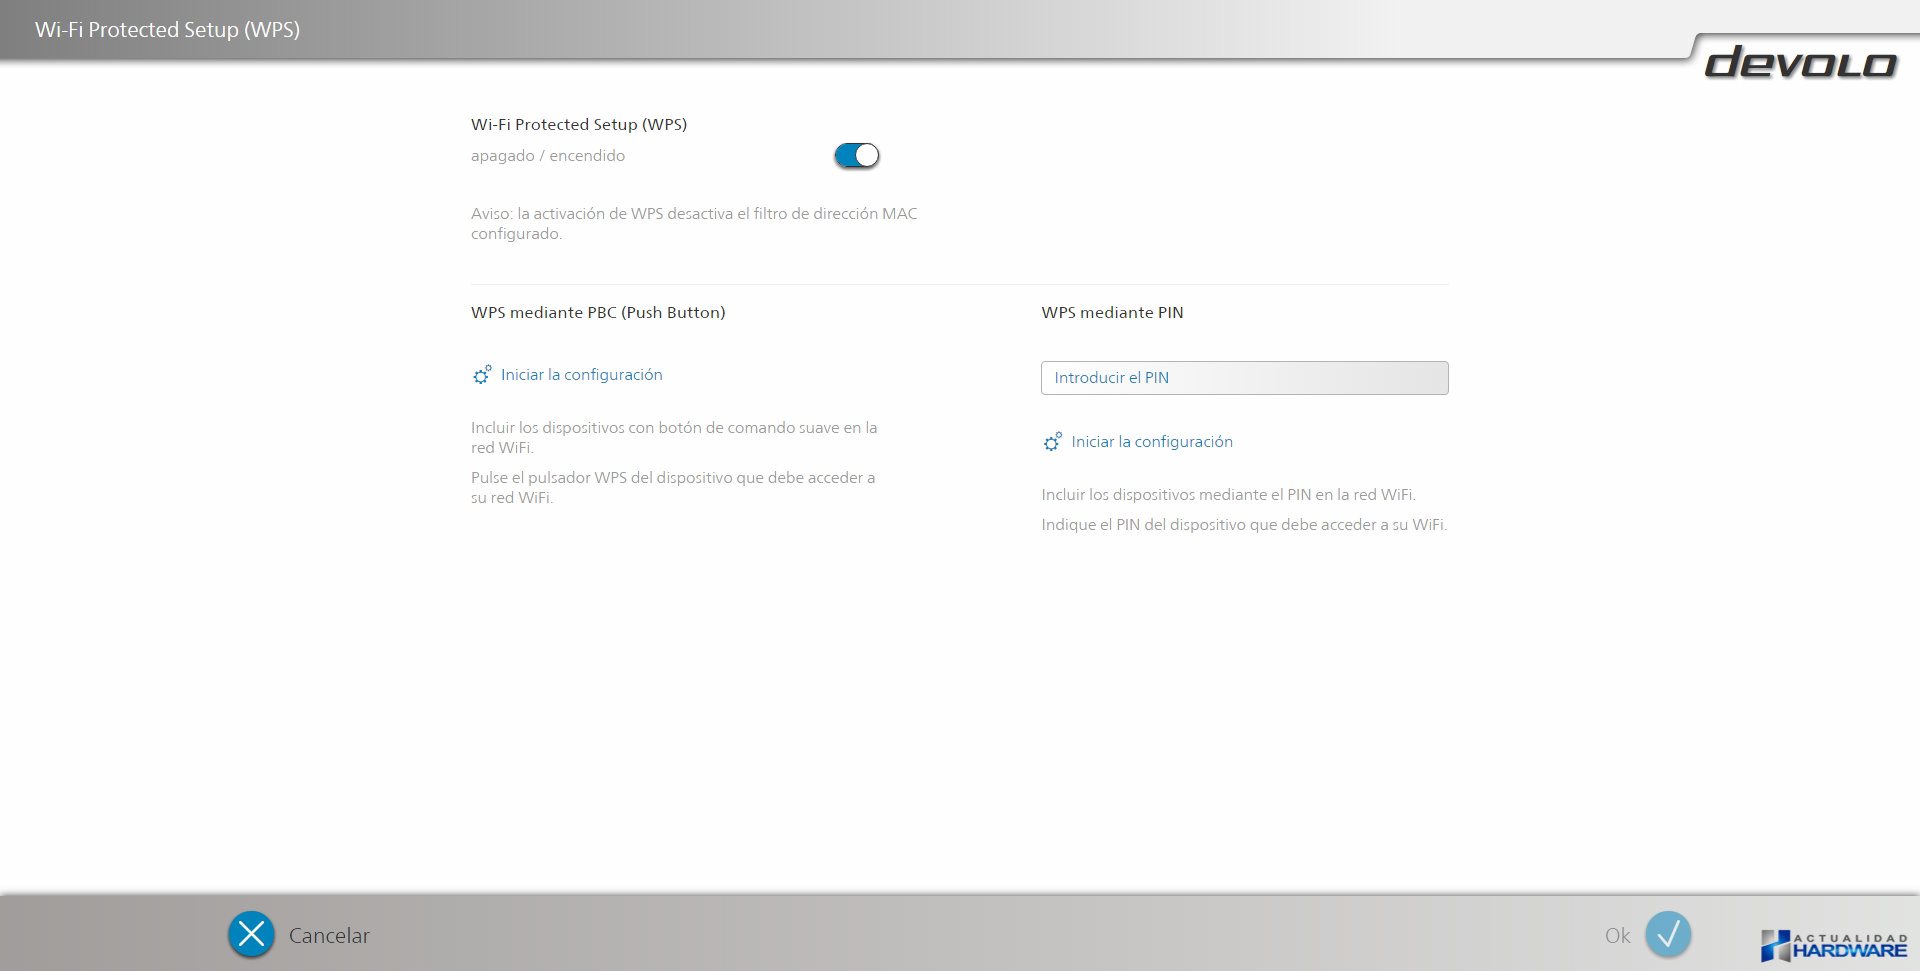Click the Wi-Fi Protected Setup section heading
This screenshot has height=971, width=1920.
pos(579,125)
